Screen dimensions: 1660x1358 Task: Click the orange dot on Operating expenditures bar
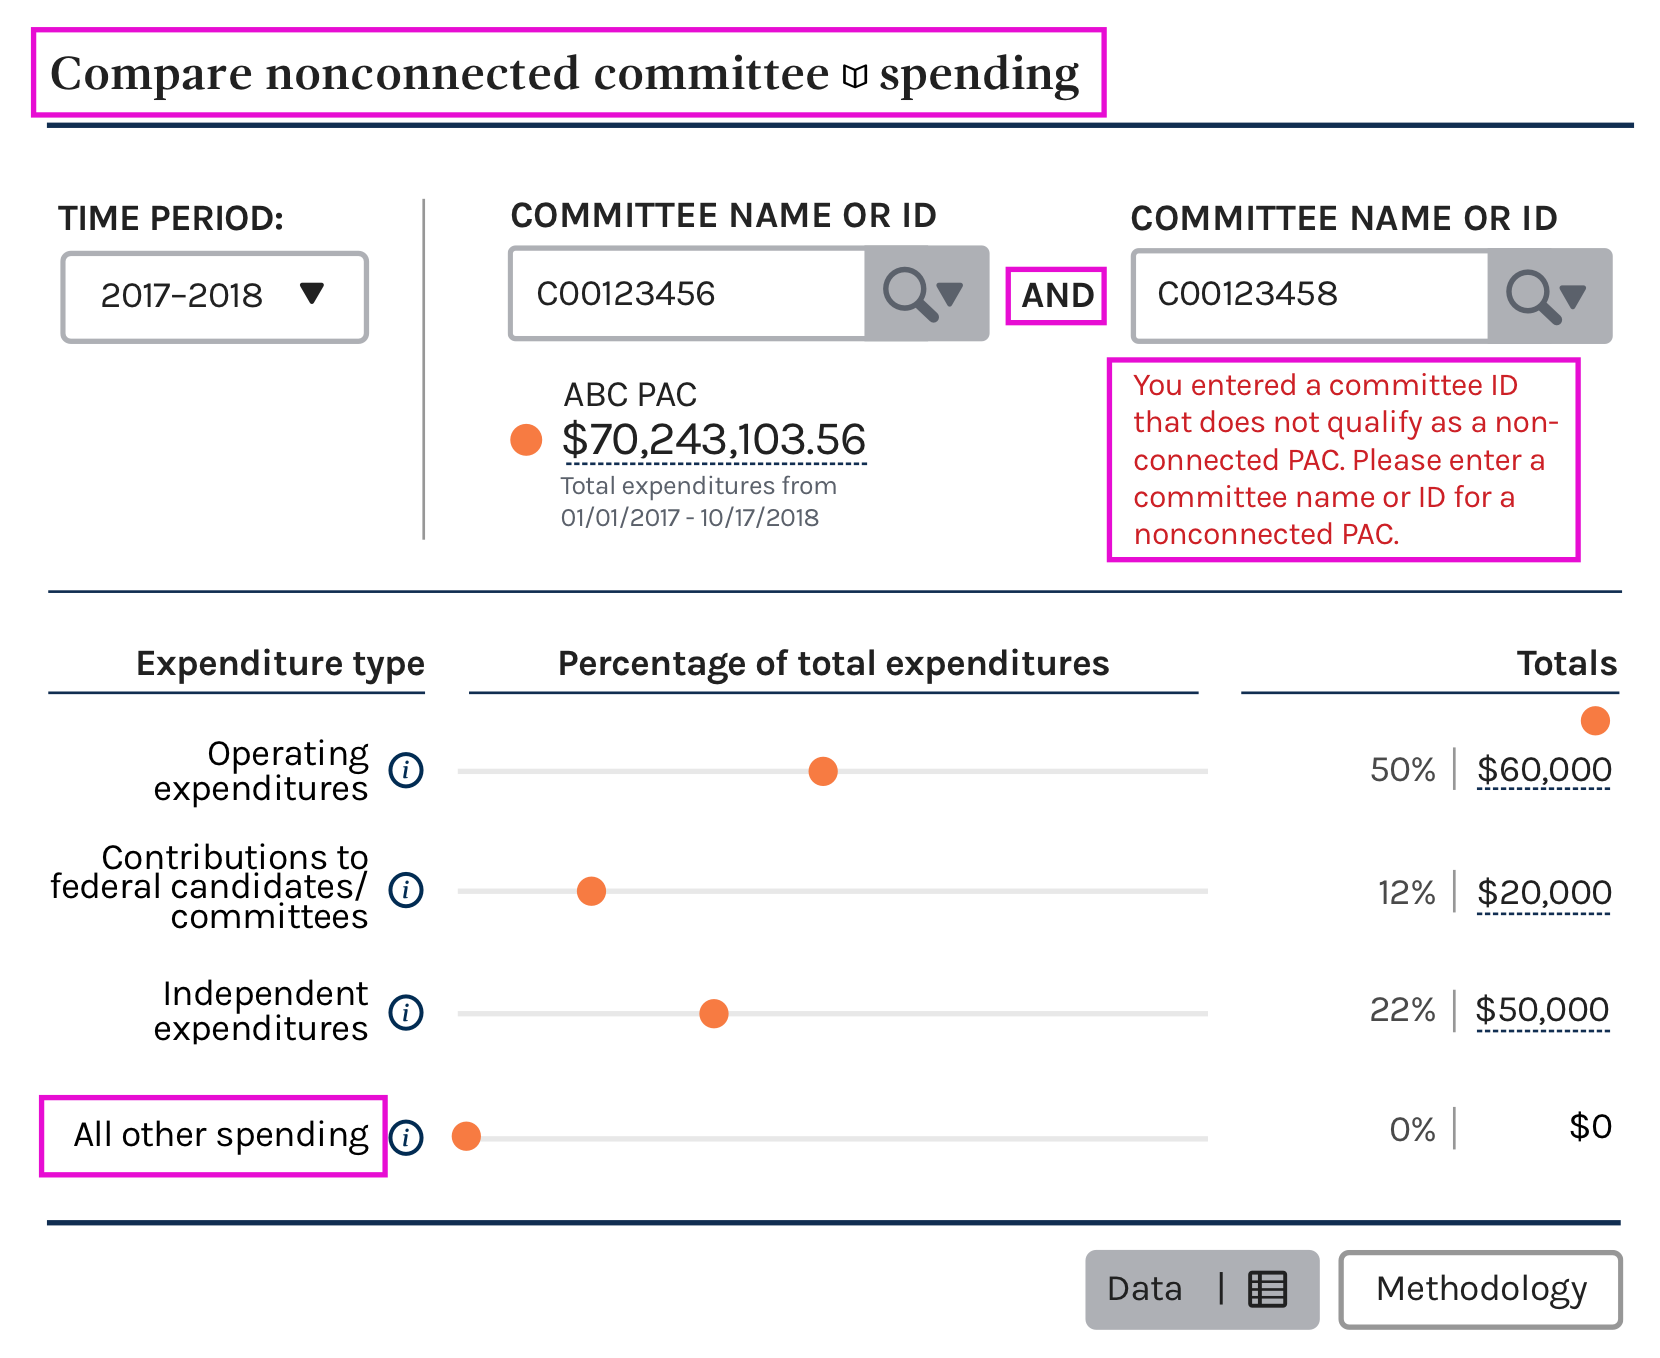point(823,771)
